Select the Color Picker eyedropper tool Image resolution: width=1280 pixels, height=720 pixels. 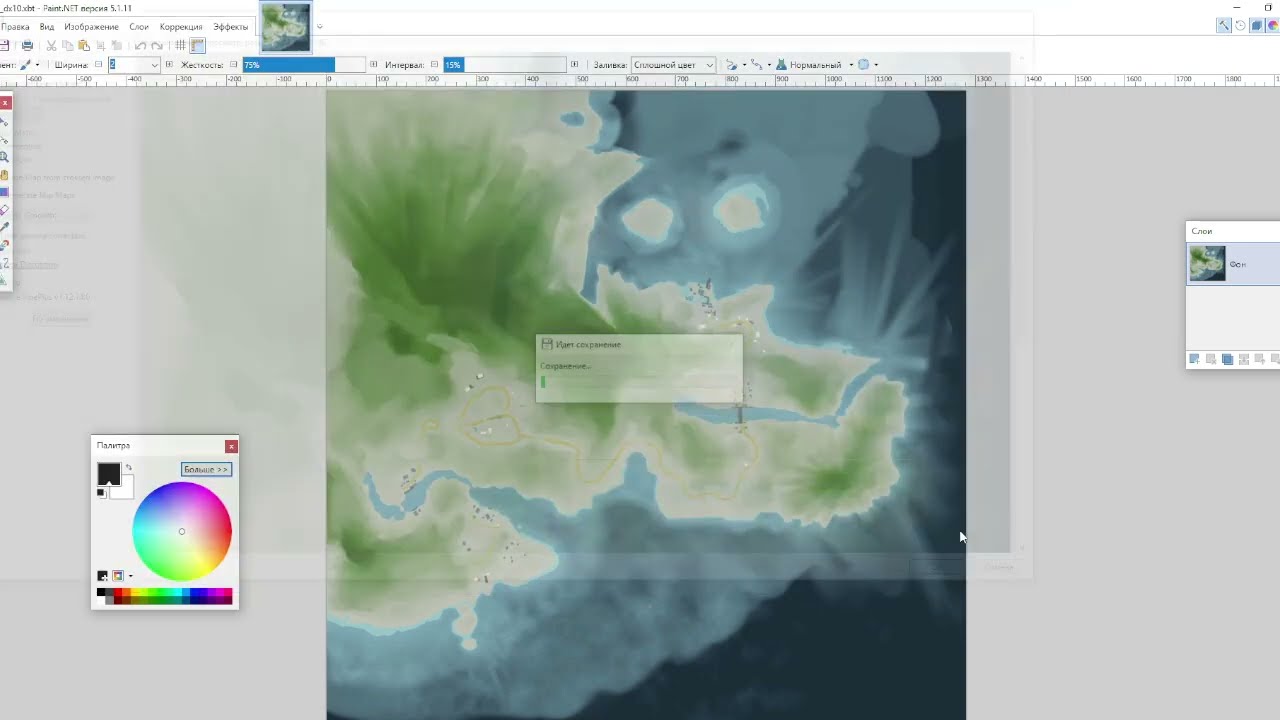pyautogui.click(x=5, y=227)
